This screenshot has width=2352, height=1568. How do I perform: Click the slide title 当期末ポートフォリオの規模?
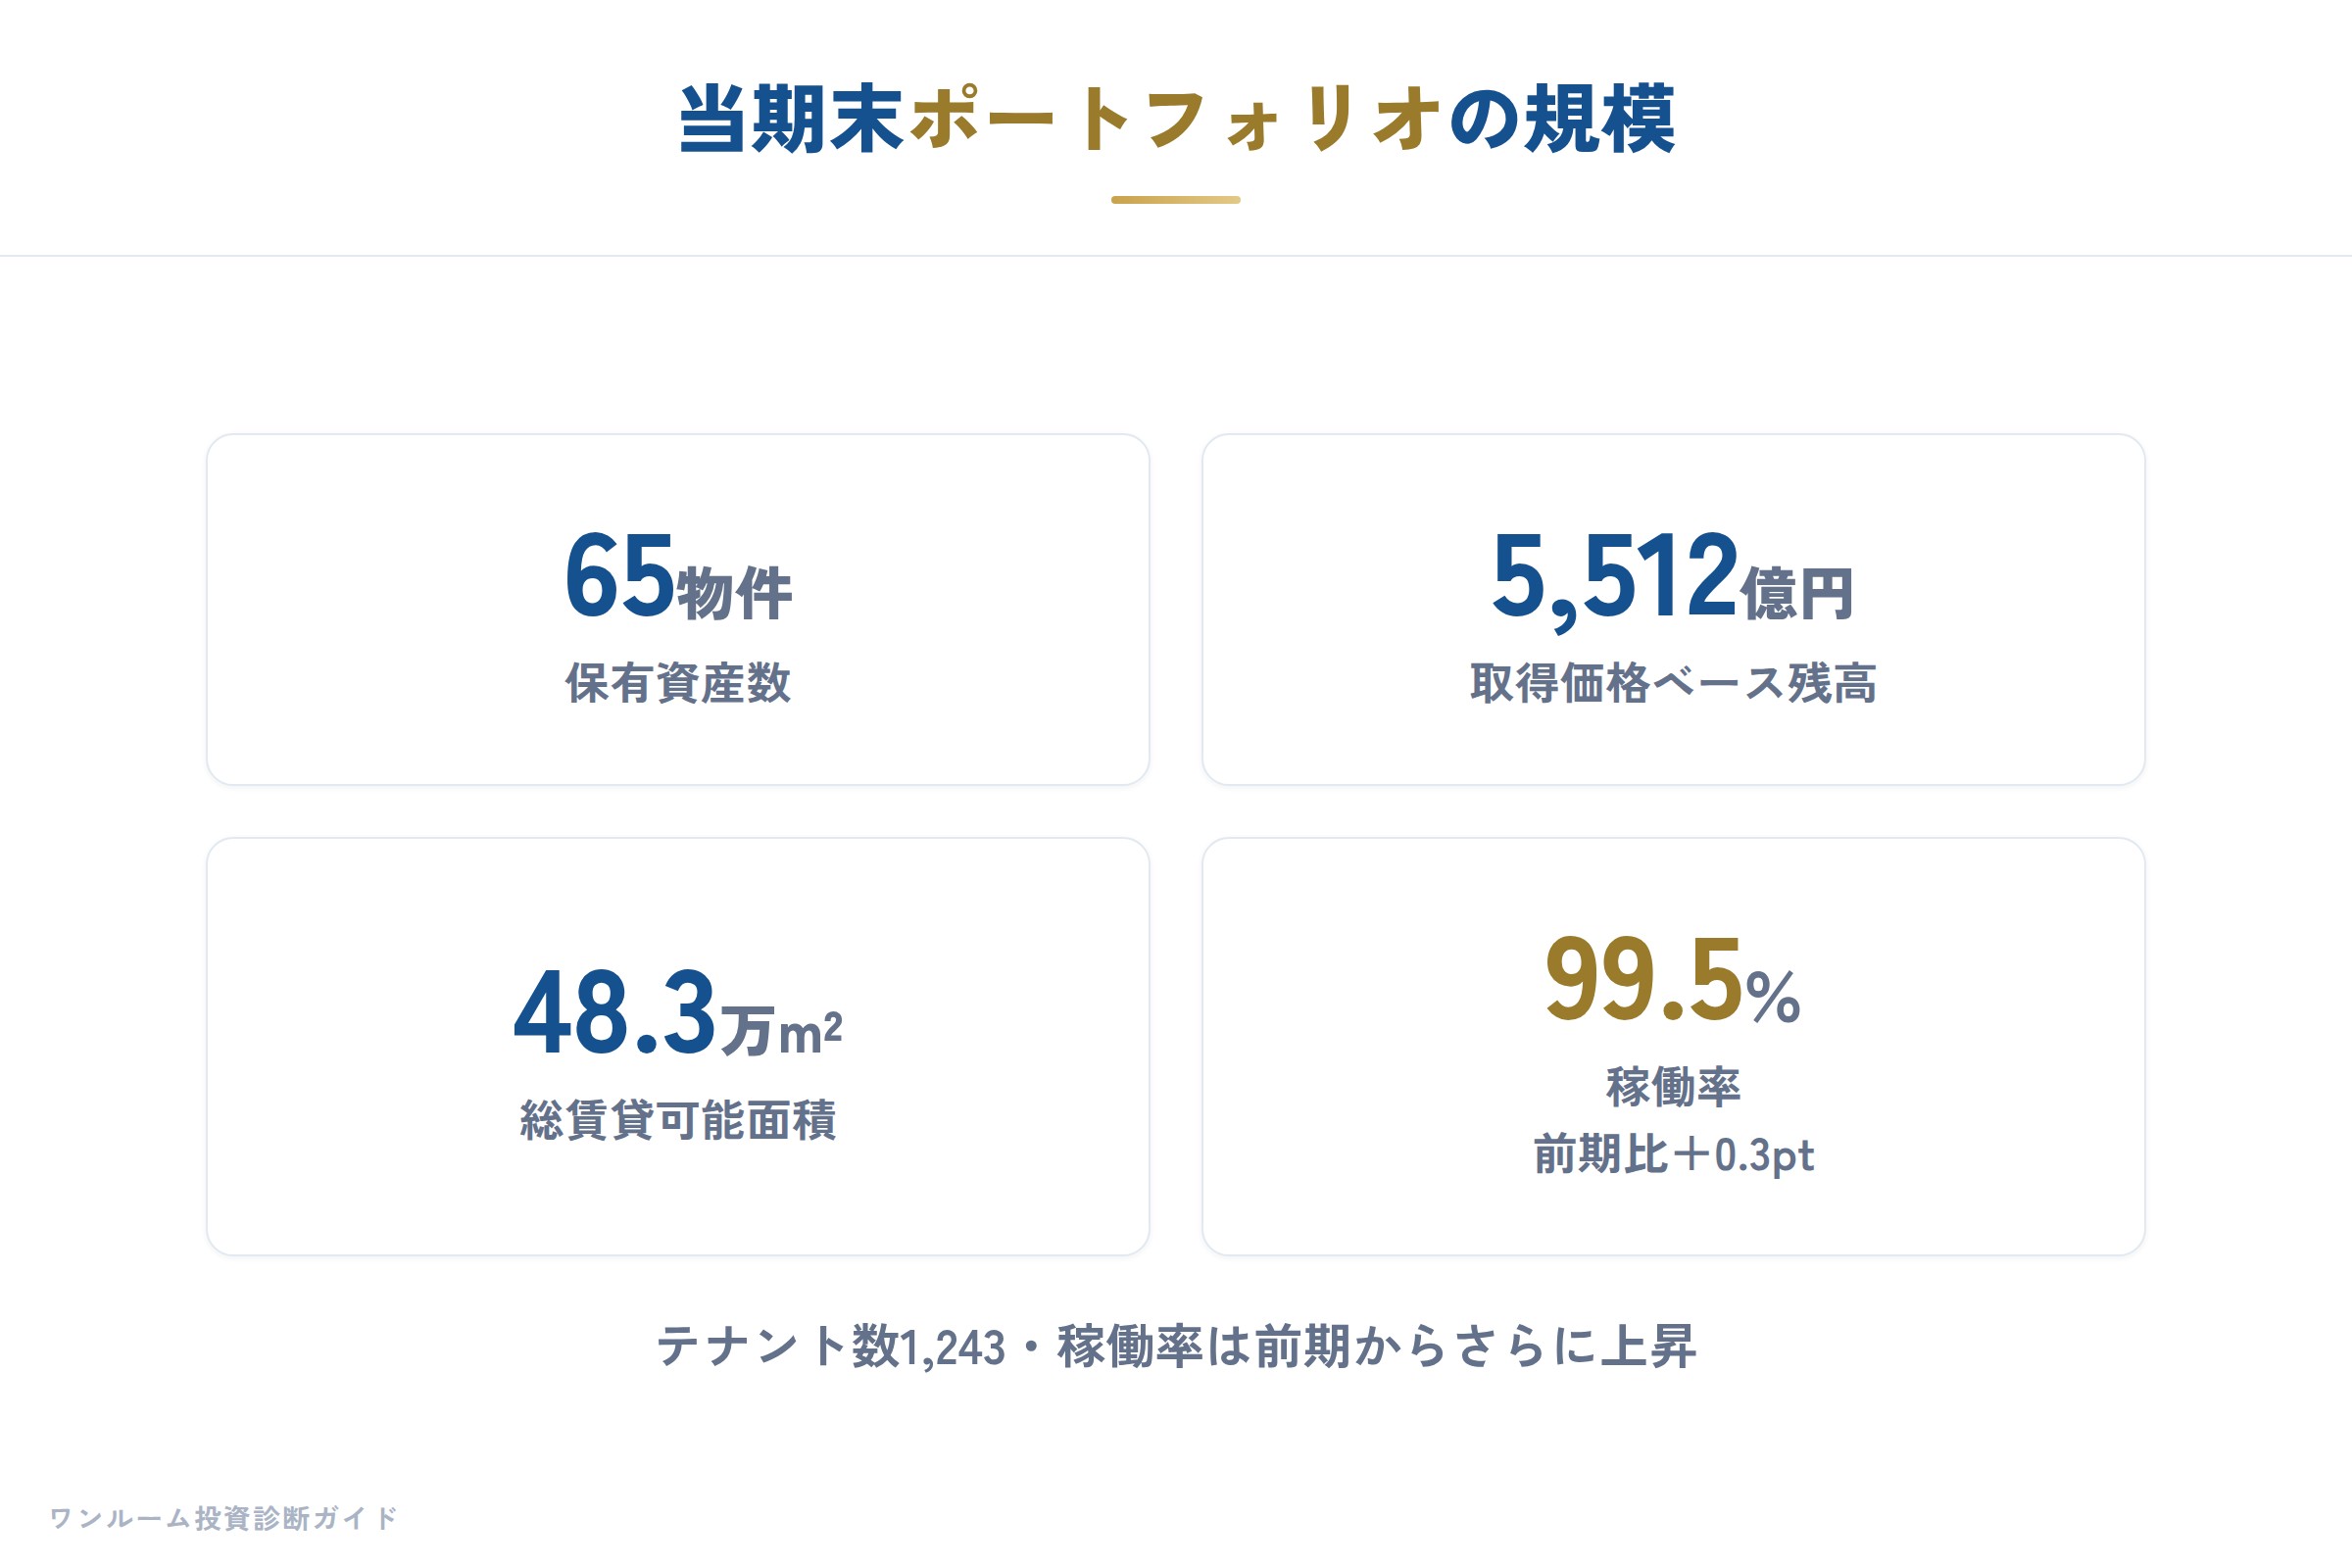pos(1176,119)
